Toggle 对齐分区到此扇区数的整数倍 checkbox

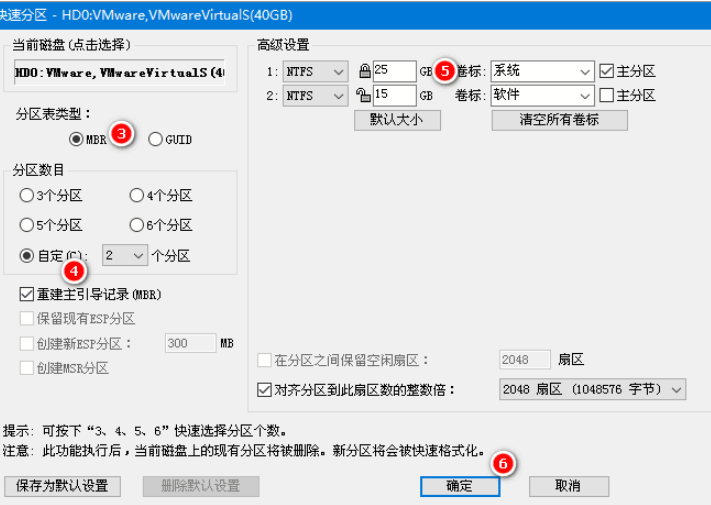pyautogui.click(x=264, y=389)
